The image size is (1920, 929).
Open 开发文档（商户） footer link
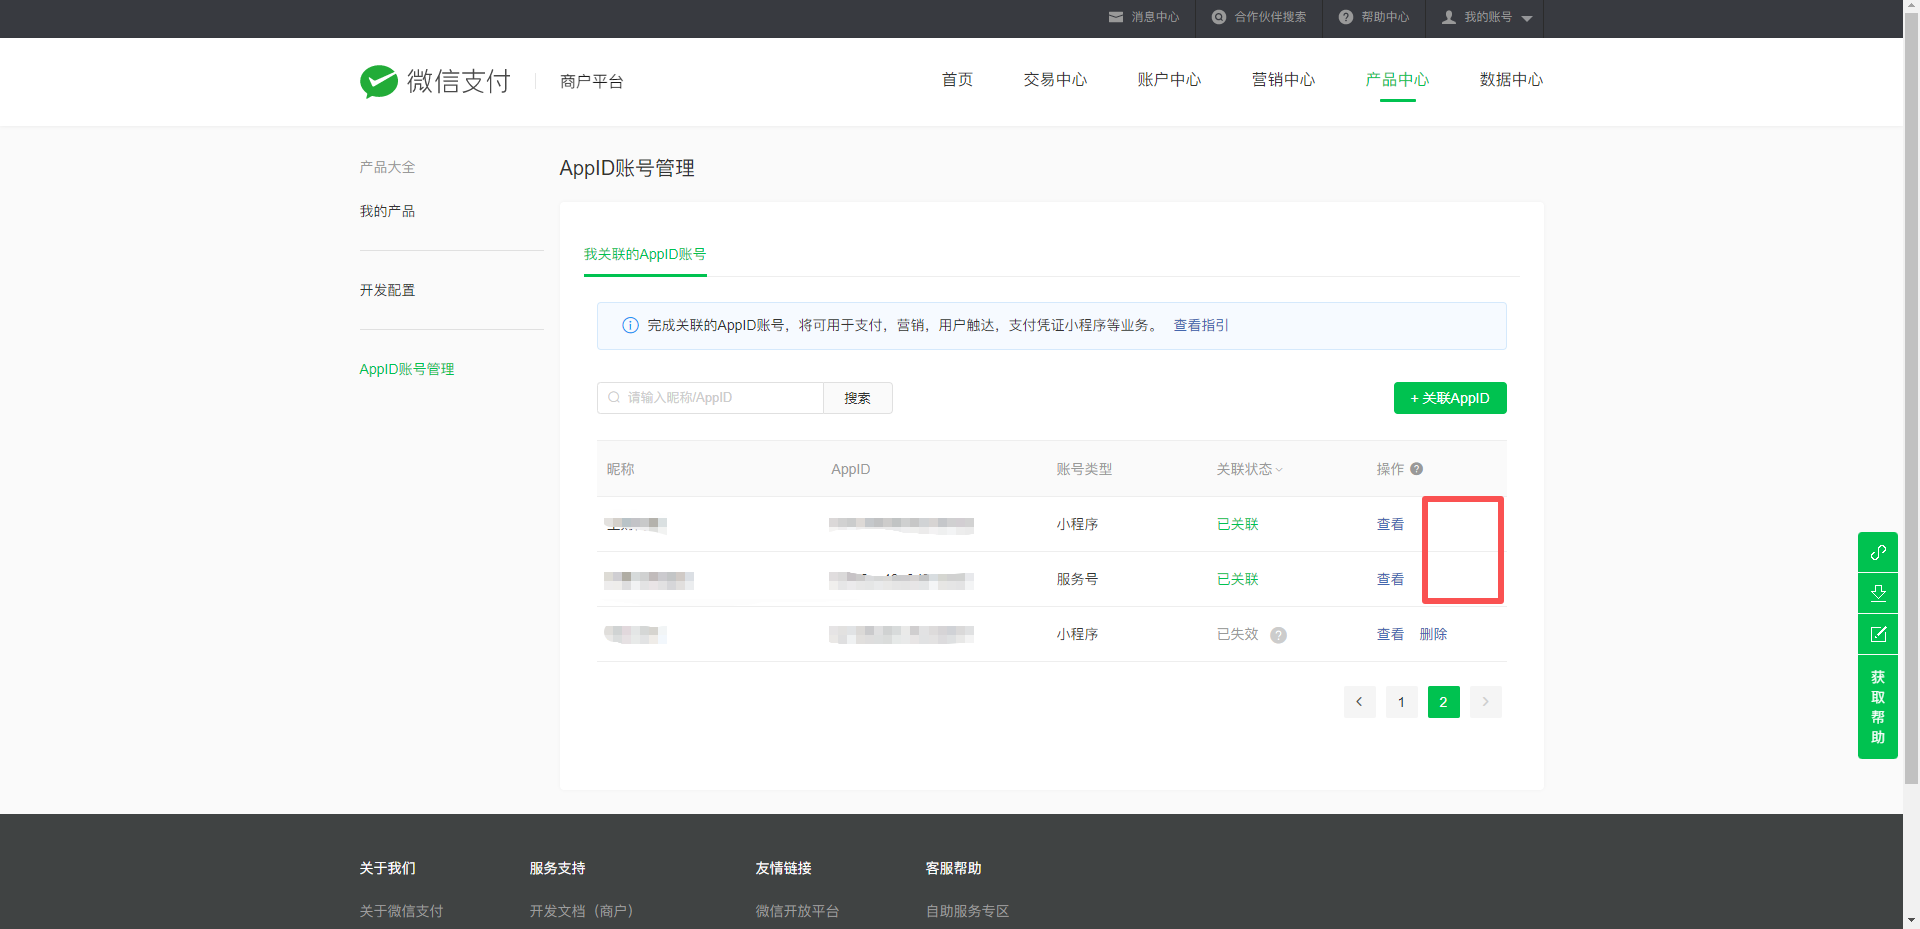582,911
